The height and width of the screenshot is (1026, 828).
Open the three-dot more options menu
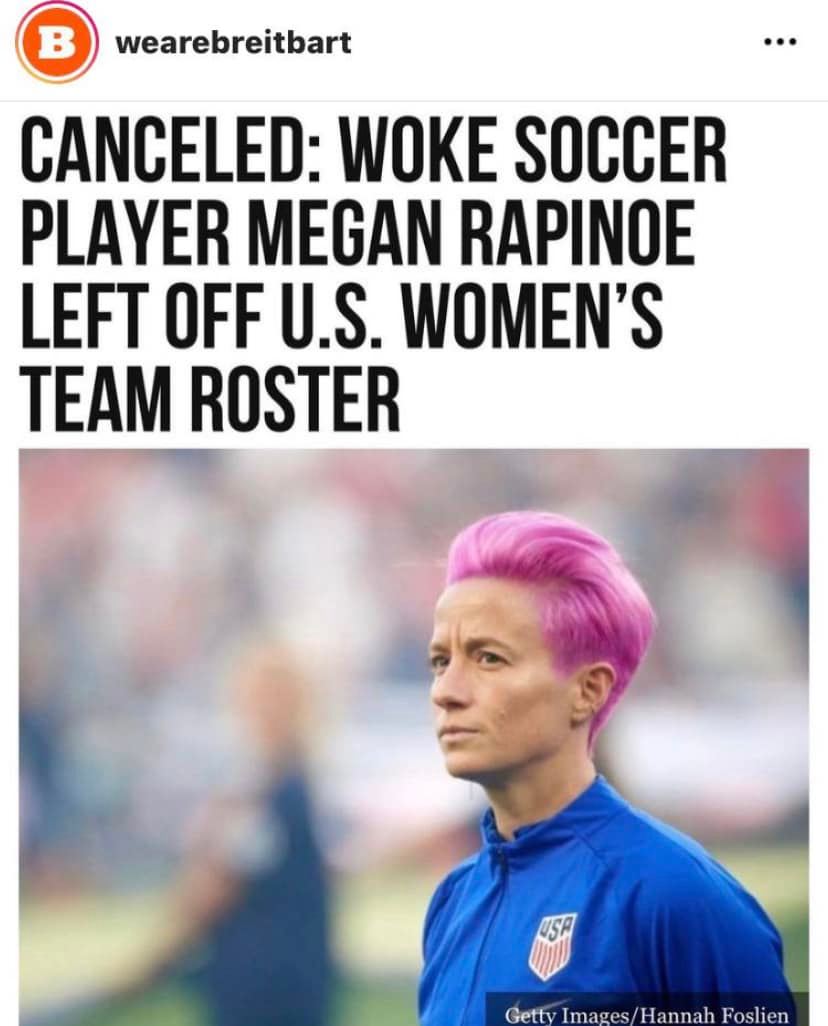(781, 42)
